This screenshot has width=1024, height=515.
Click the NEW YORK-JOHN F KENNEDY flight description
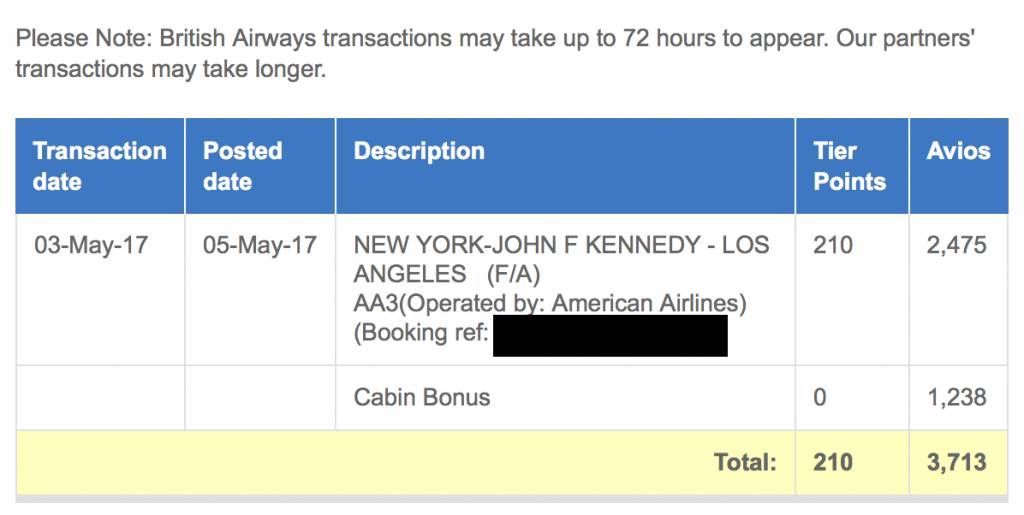click(561, 259)
